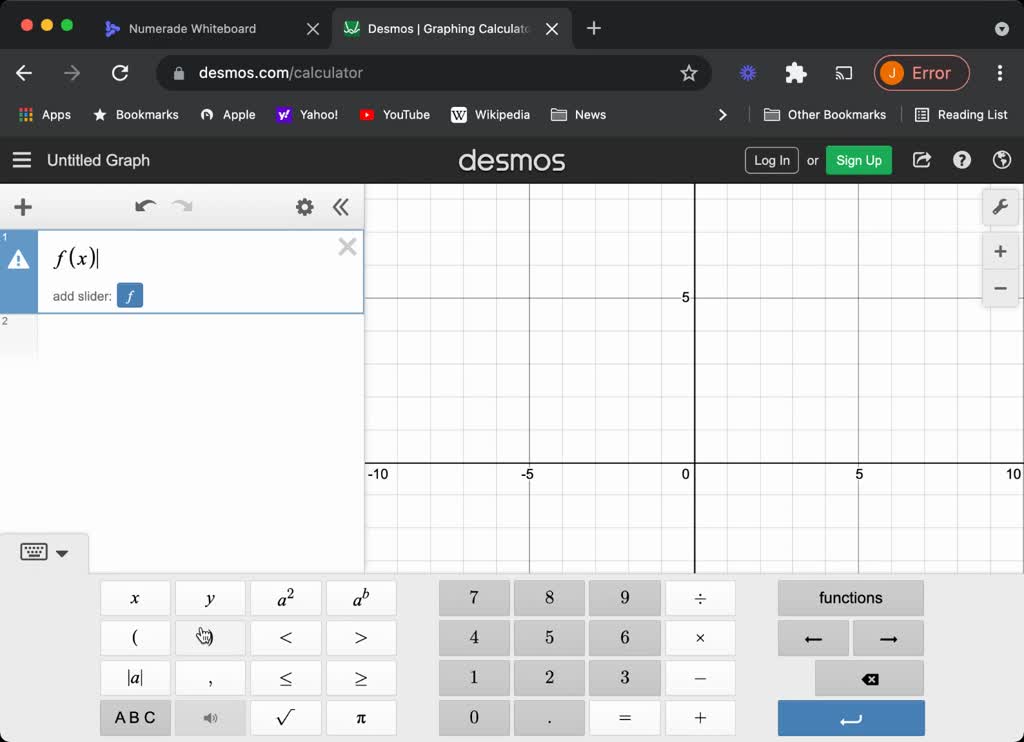Tap the backspace key
Image resolution: width=1024 pixels, height=742 pixels.
point(869,678)
